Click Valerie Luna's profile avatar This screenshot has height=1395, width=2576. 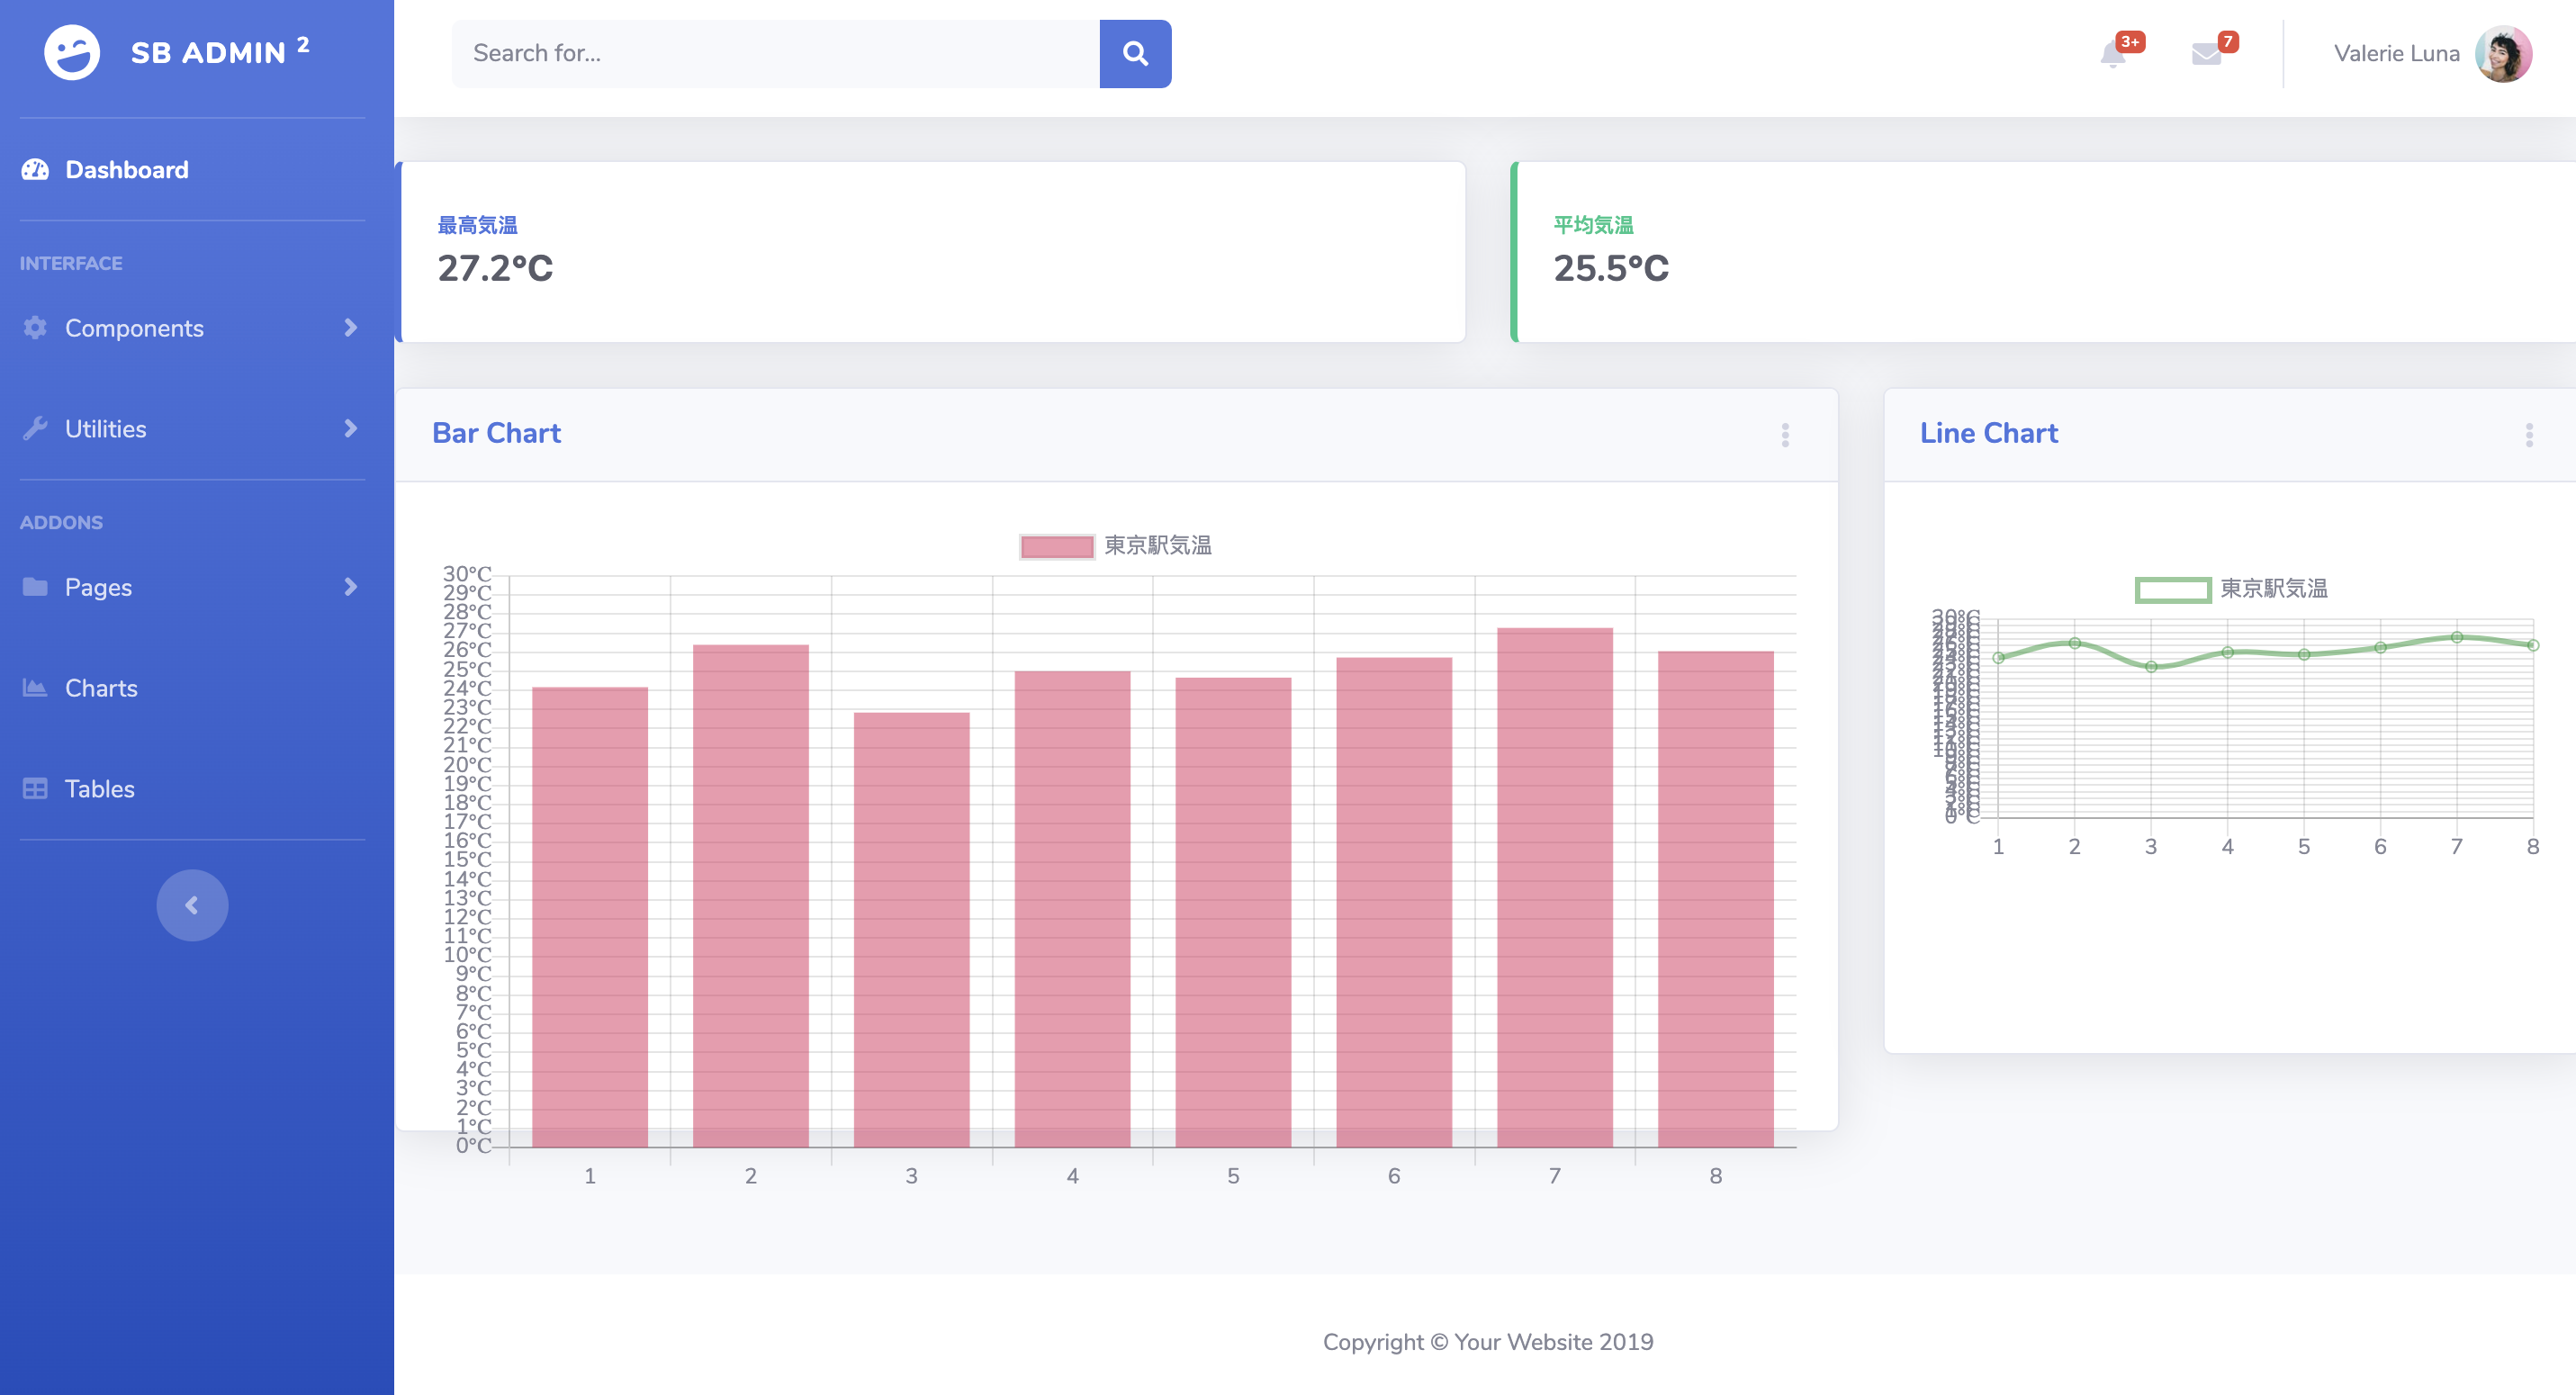pos(2502,53)
